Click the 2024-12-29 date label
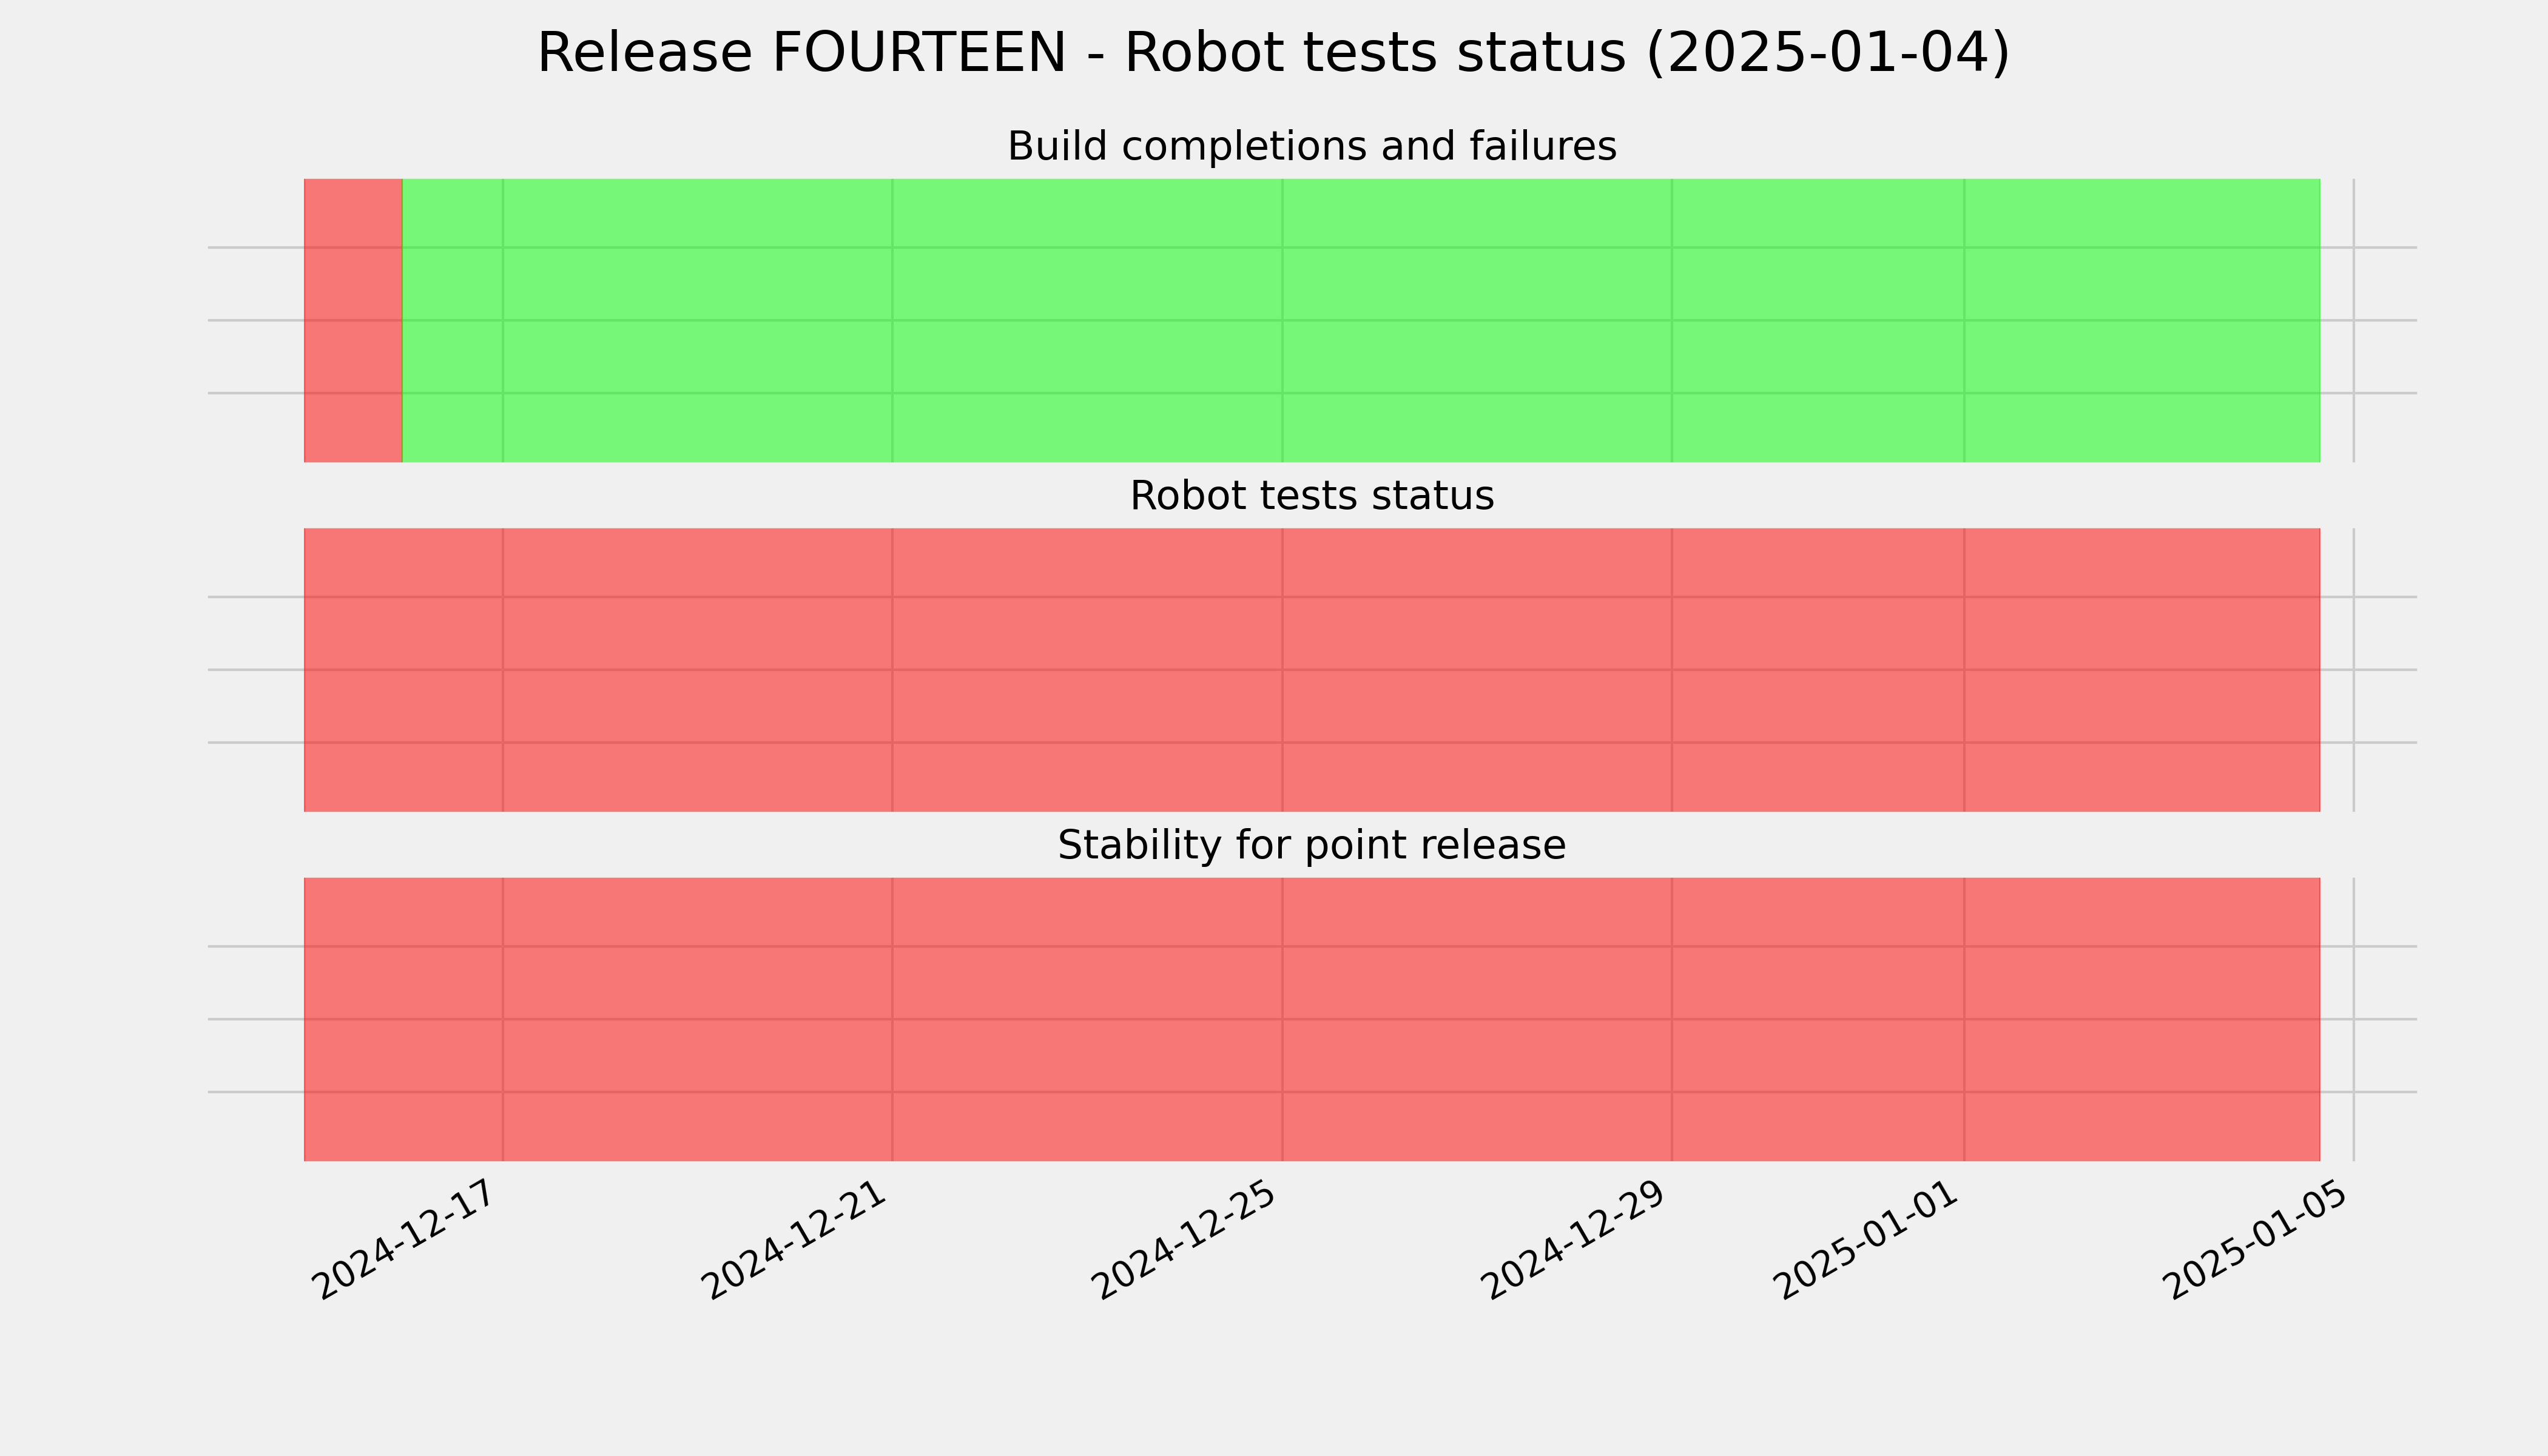Viewport: 2548px width, 1456px height. tap(1573, 1240)
